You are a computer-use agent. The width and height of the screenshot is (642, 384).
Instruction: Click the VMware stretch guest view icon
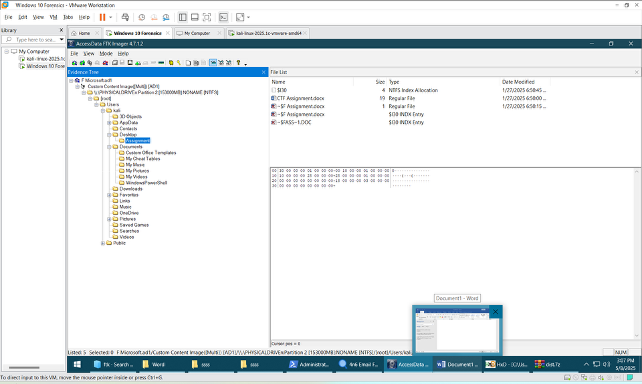click(x=240, y=17)
